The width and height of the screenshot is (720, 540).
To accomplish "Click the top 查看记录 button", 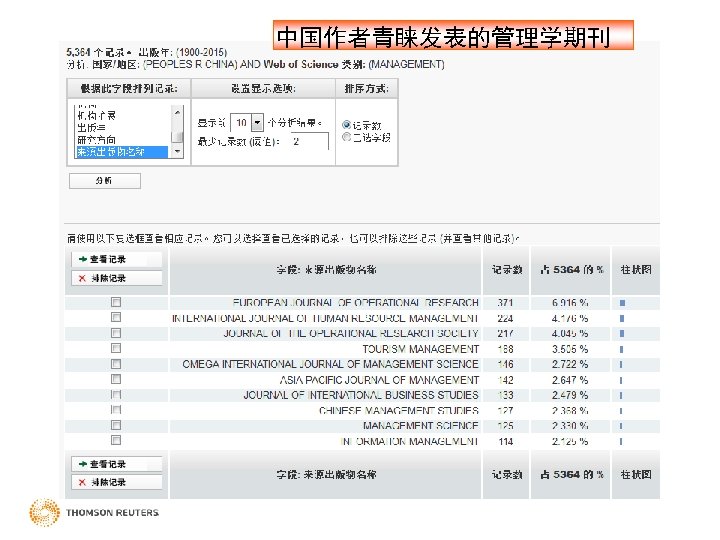I will point(117,259).
